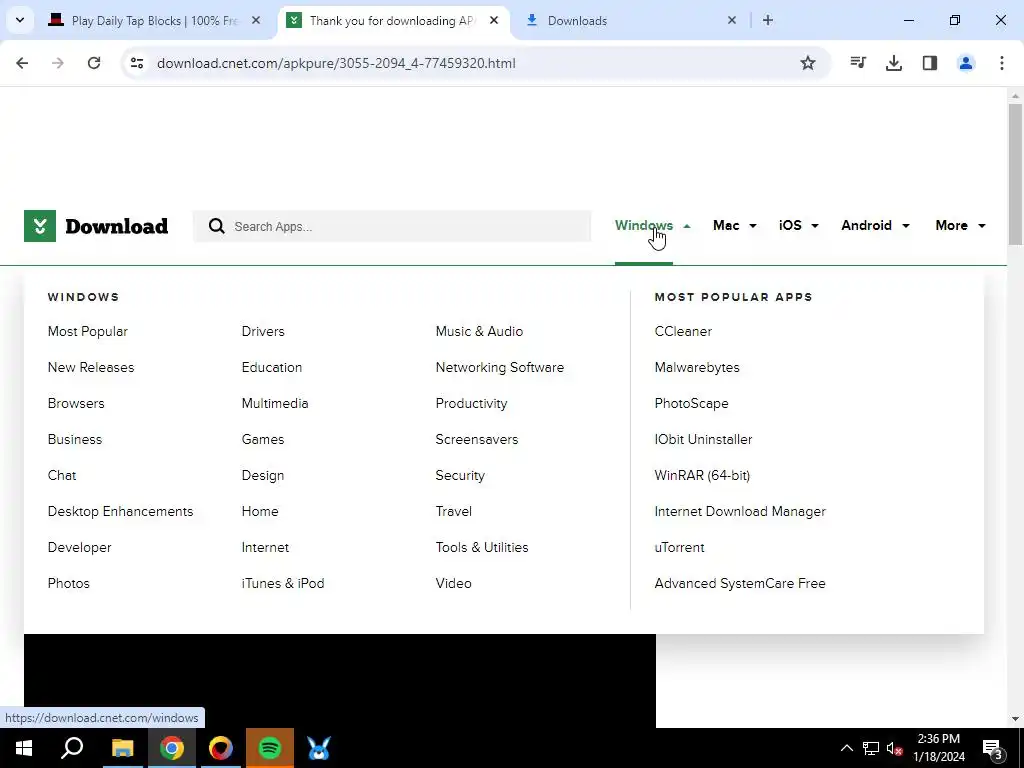
Task: Open Chrome downloads tray icon
Action: (x=893, y=63)
